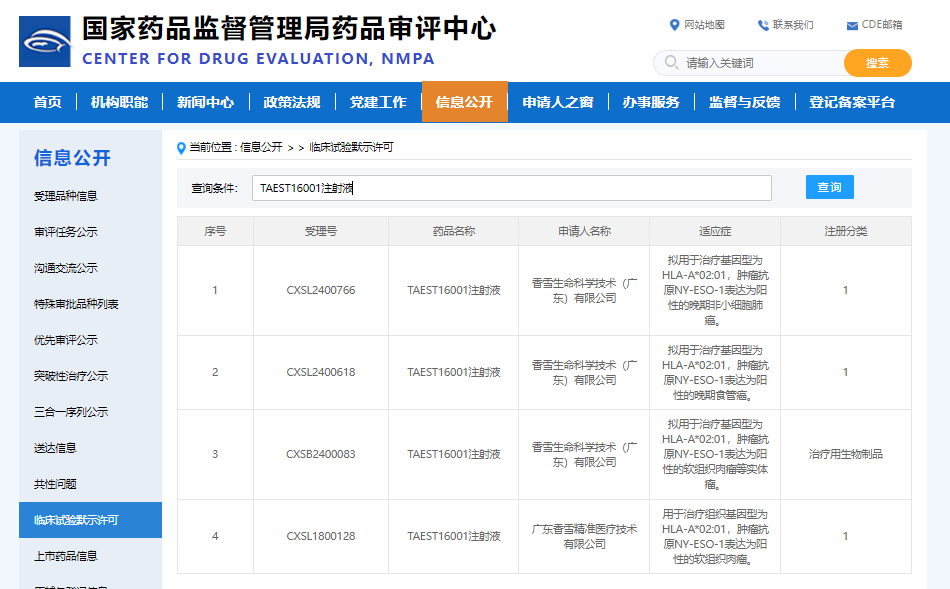Click applicant 广东香雪精准医疗技术有限公司
The width and height of the screenshot is (950, 589).
[x=584, y=536]
